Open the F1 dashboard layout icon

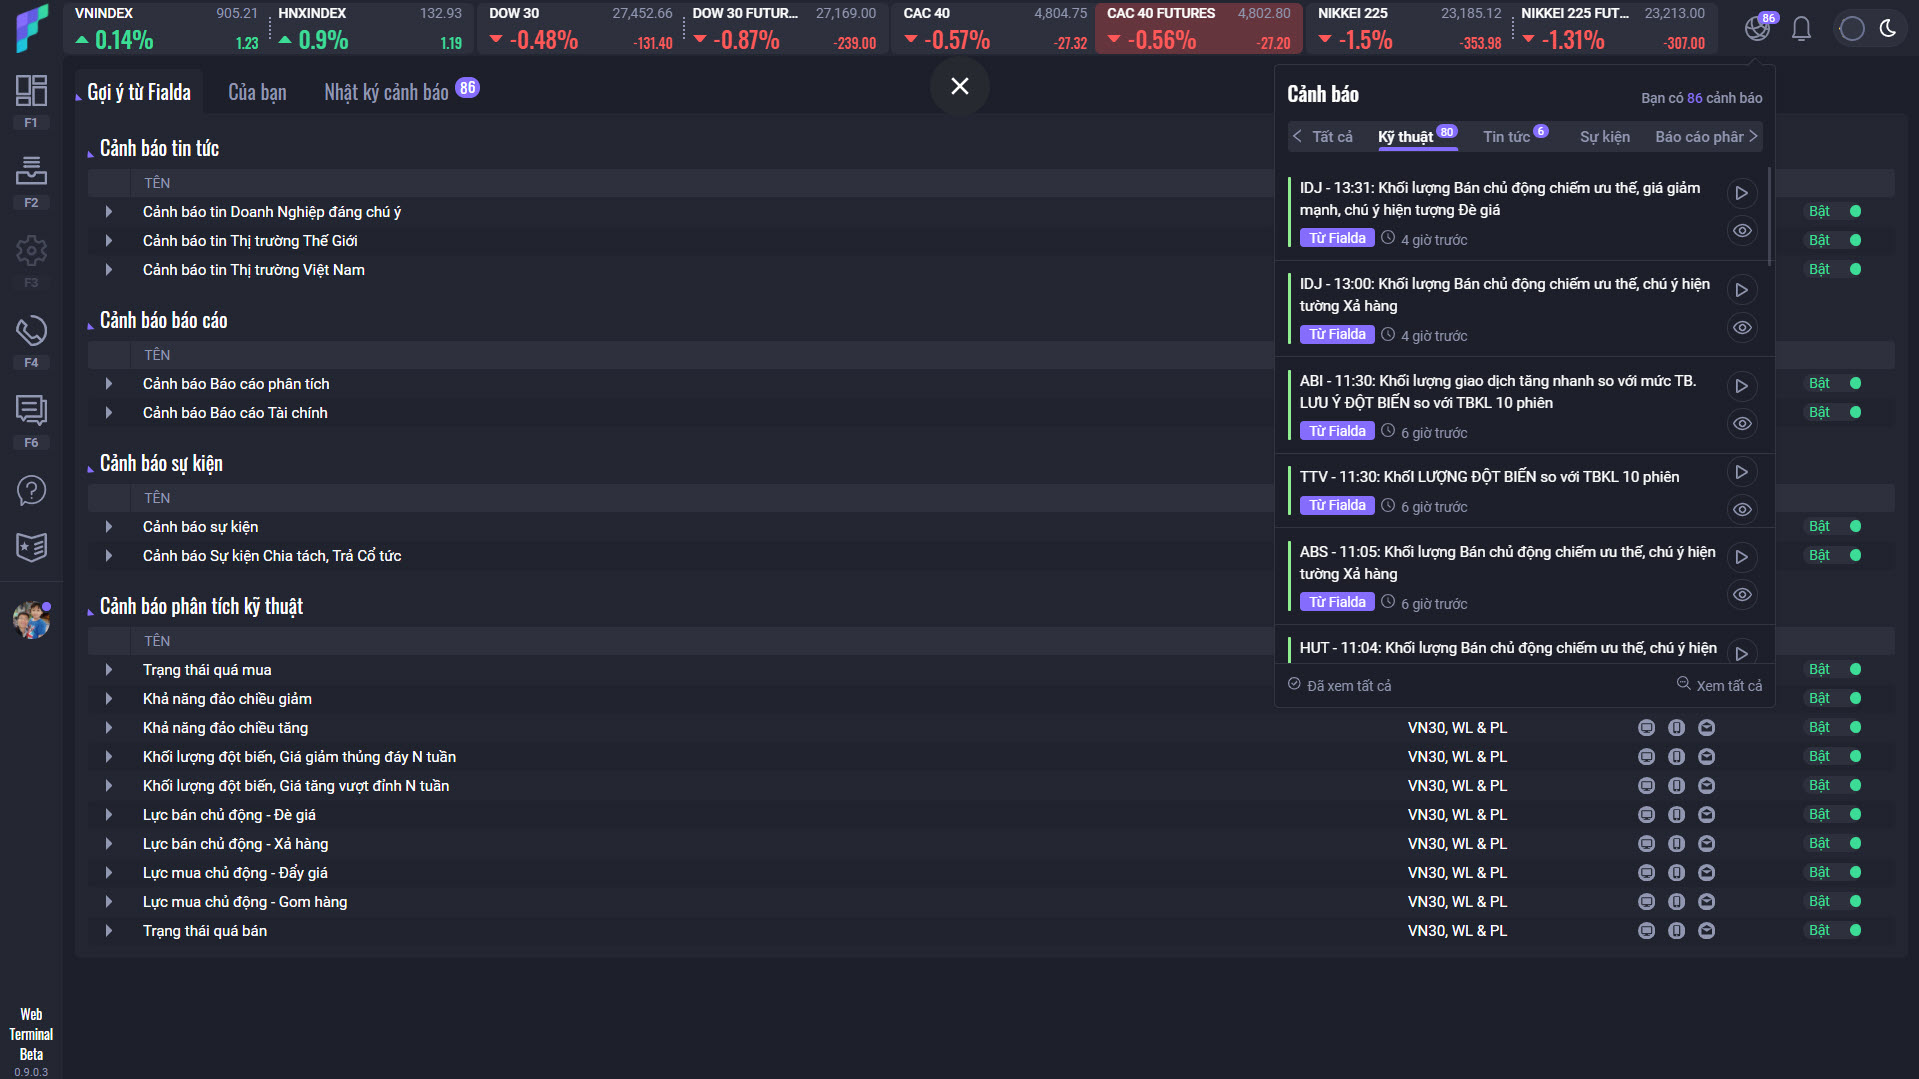[31, 91]
